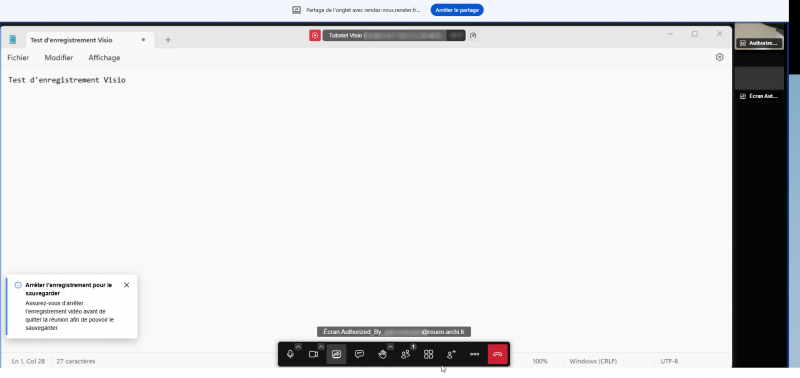Screen dimensions: 800x378
Task: Open Notepad settings gear icon
Action: point(719,57)
